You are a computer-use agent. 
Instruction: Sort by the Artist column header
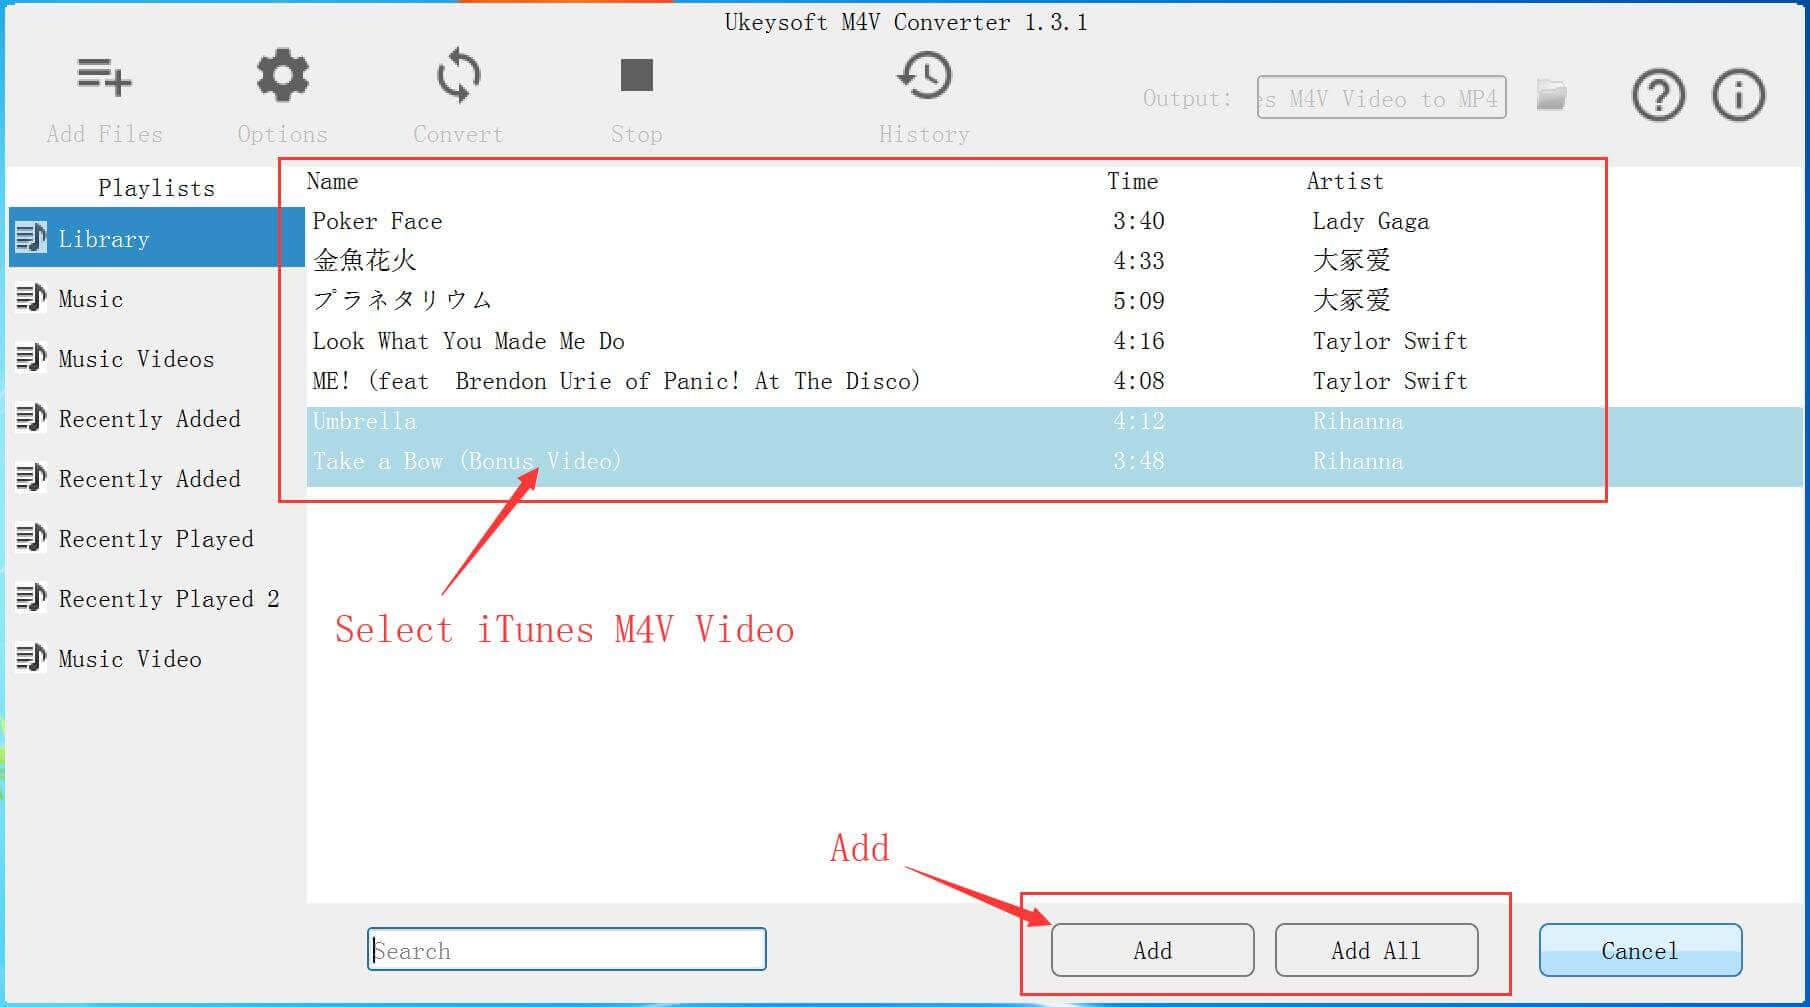tap(1345, 181)
